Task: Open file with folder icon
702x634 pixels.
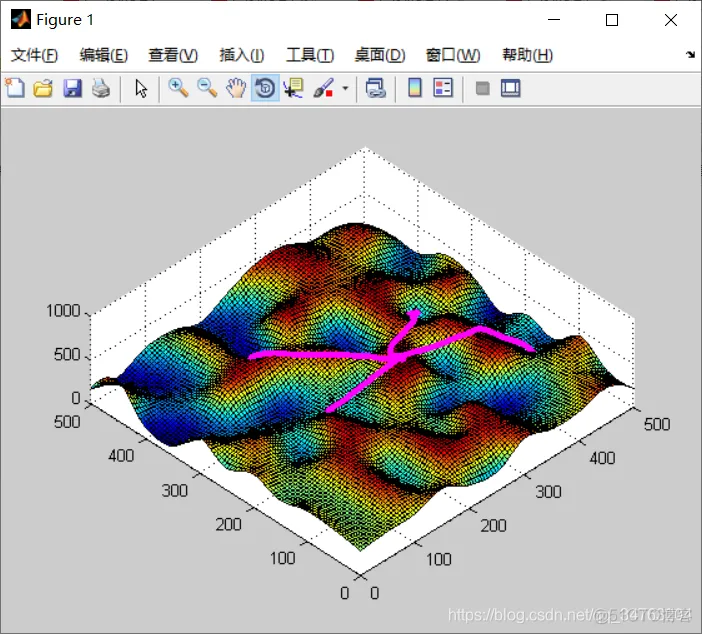Action: coord(43,88)
